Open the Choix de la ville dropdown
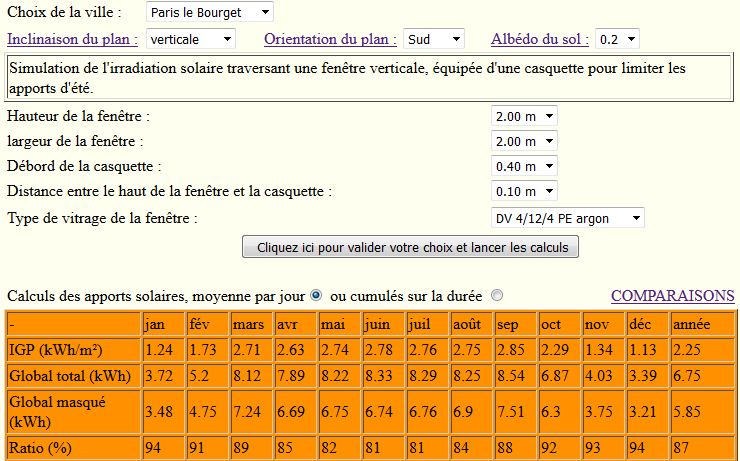 click(x=210, y=12)
